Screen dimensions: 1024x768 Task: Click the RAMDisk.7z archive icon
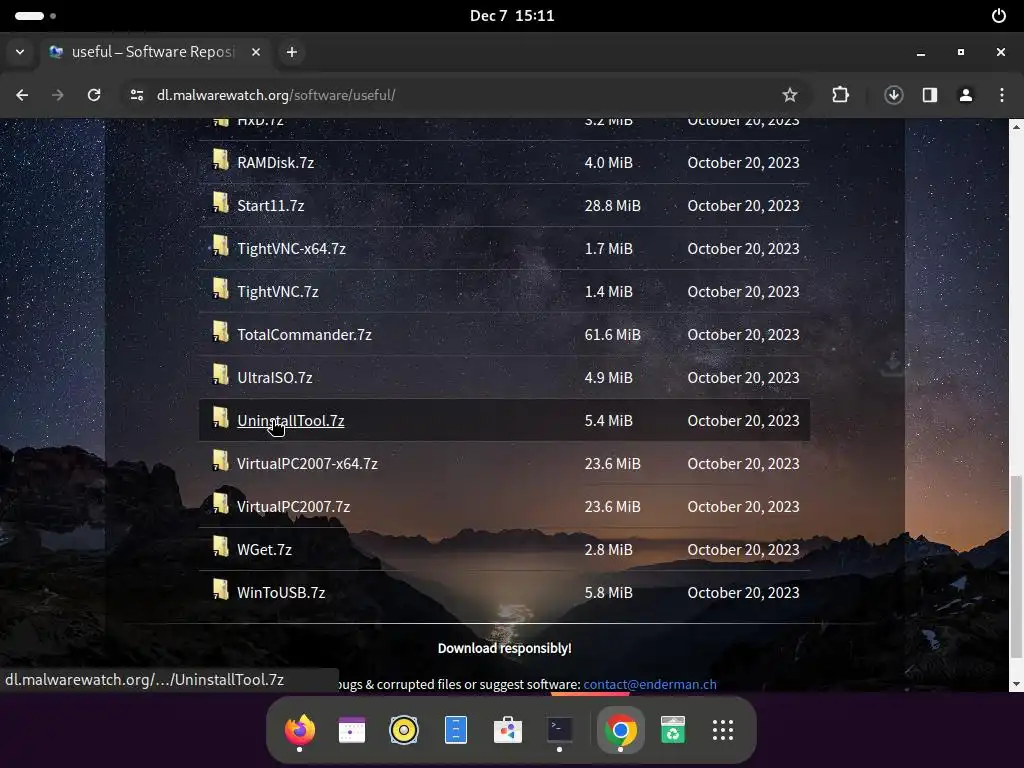221,161
